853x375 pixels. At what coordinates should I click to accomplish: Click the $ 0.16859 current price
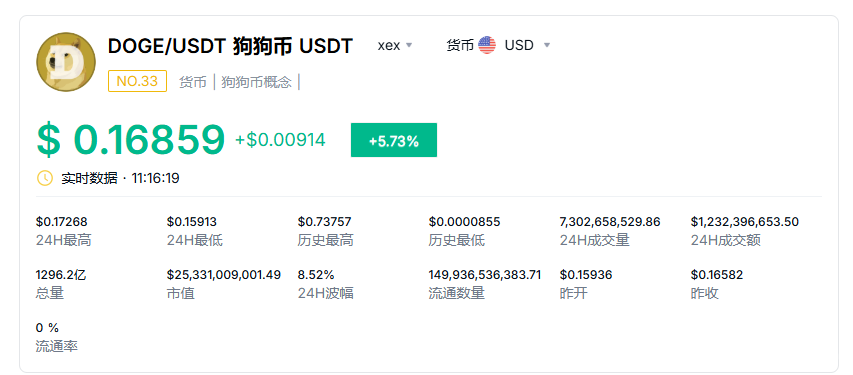pyautogui.click(x=131, y=140)
